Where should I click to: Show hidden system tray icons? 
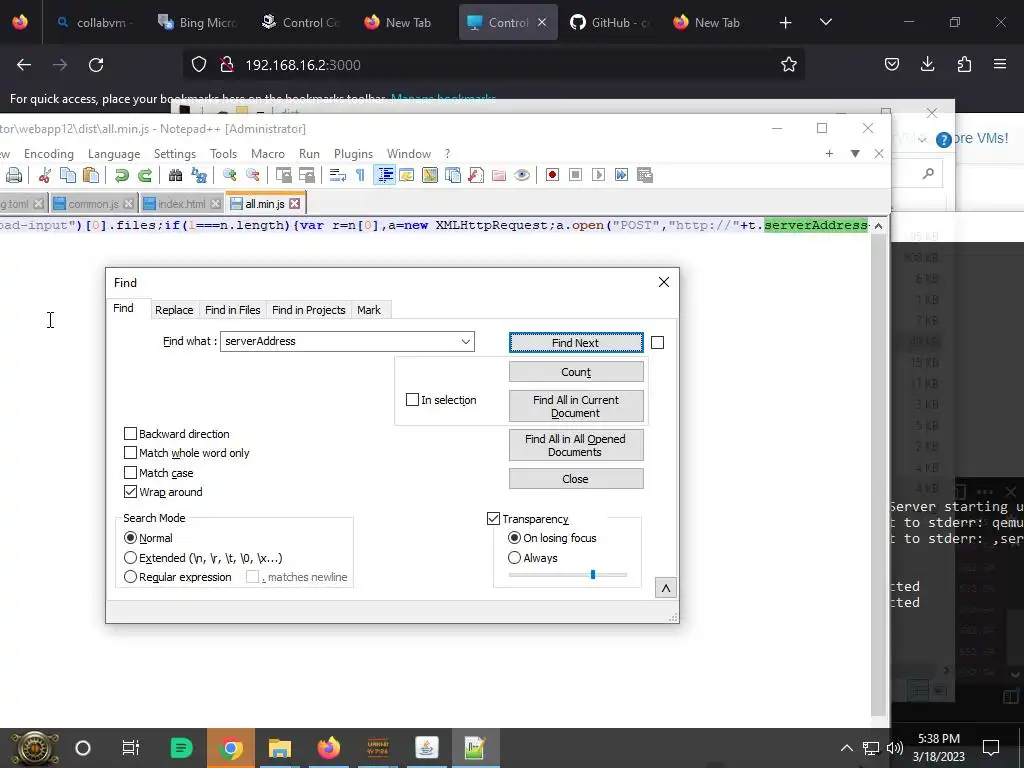(846, 748)
